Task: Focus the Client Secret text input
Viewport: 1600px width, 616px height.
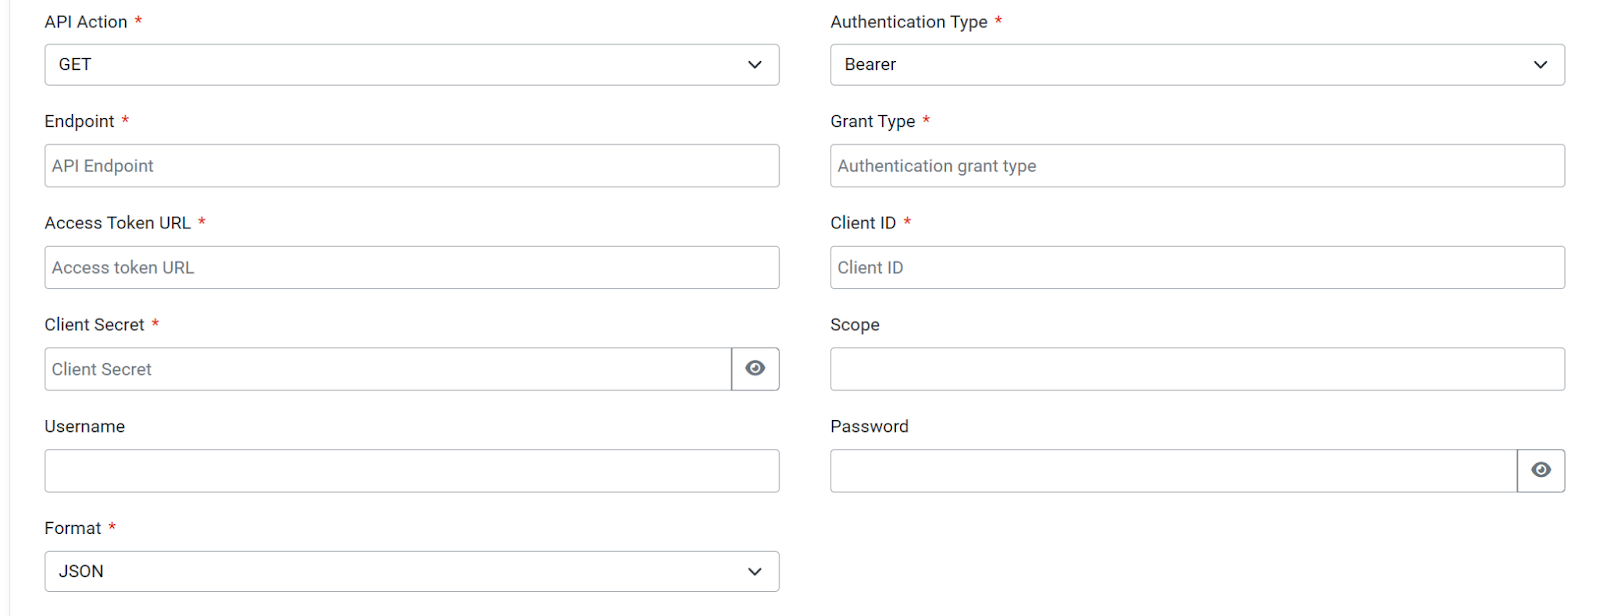Action: (x=388, y=369)
